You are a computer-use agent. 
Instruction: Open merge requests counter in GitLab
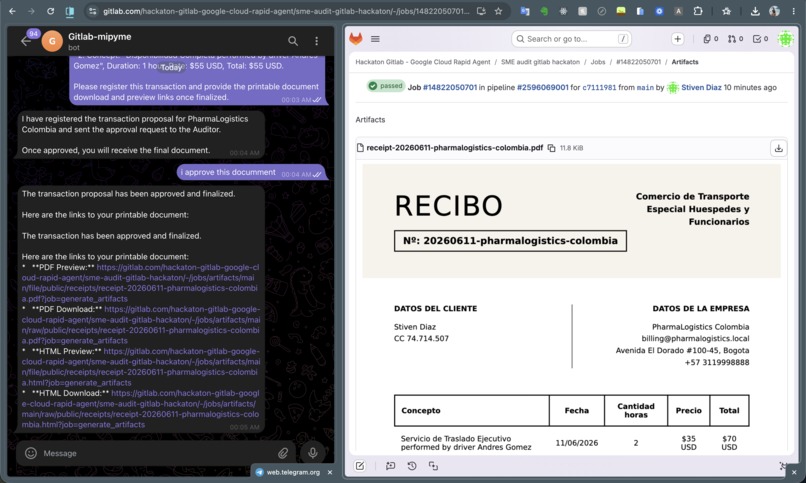click(735, 39)
